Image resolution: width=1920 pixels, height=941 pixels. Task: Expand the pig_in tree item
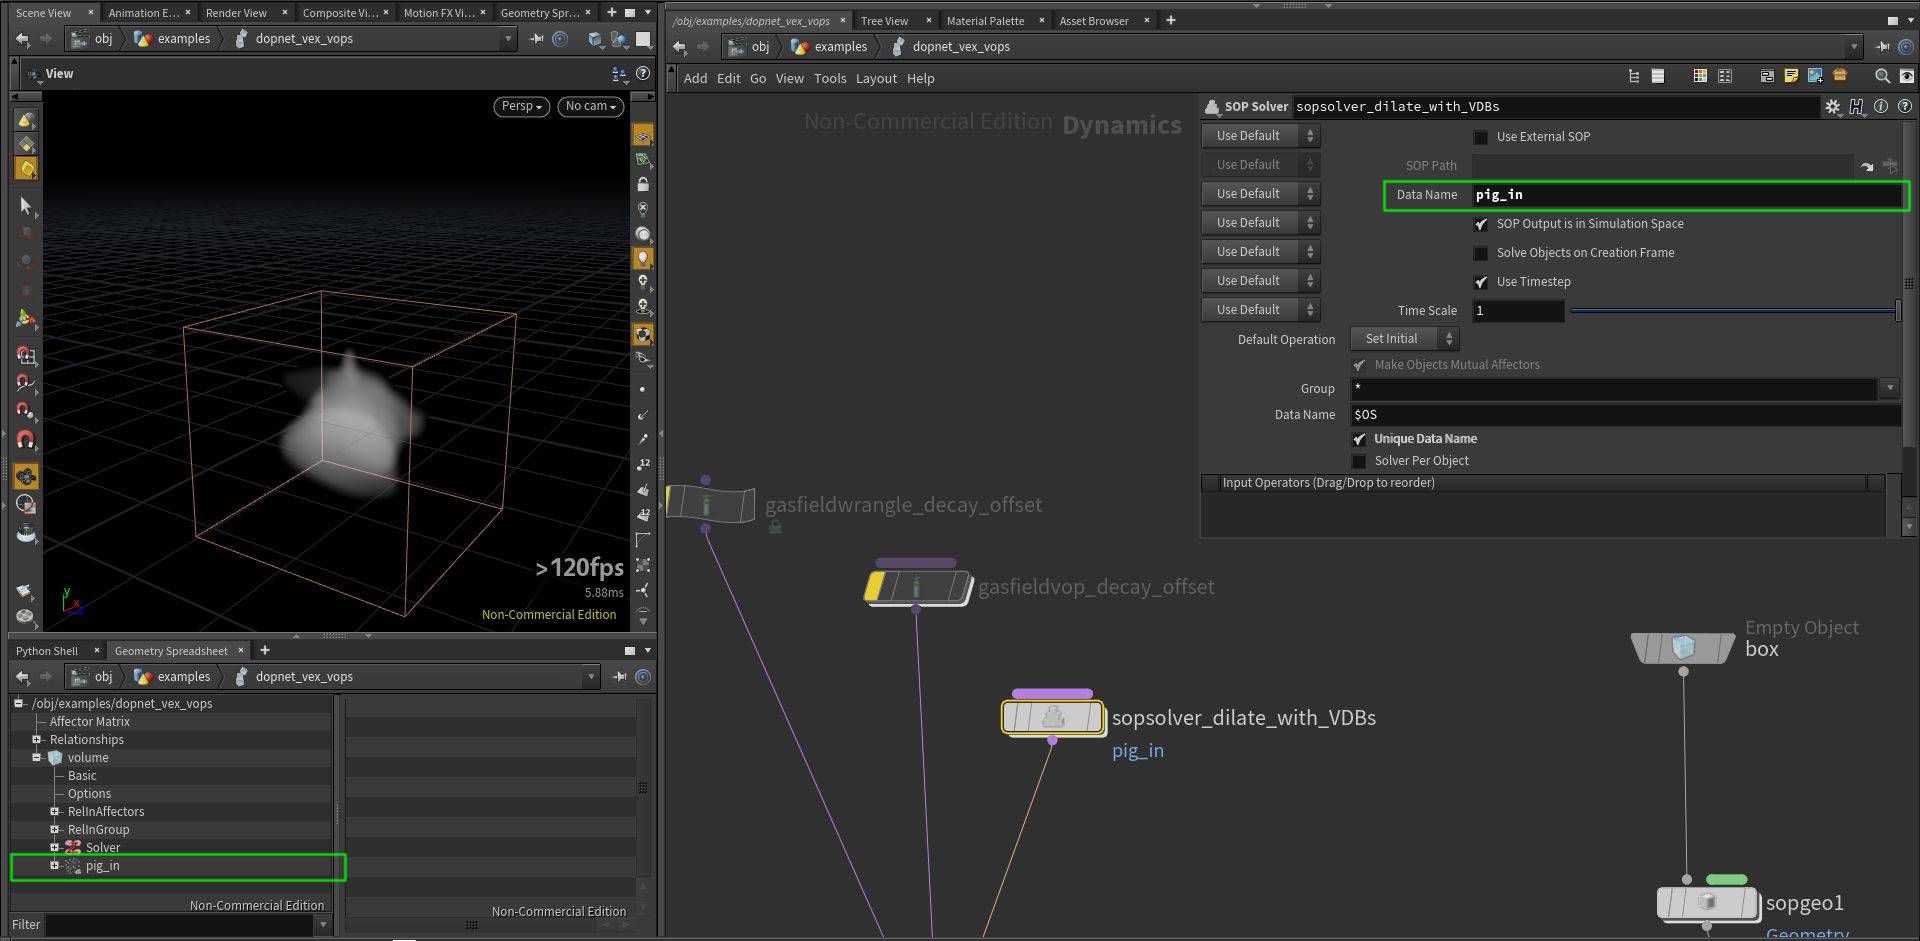click(54, 866)
